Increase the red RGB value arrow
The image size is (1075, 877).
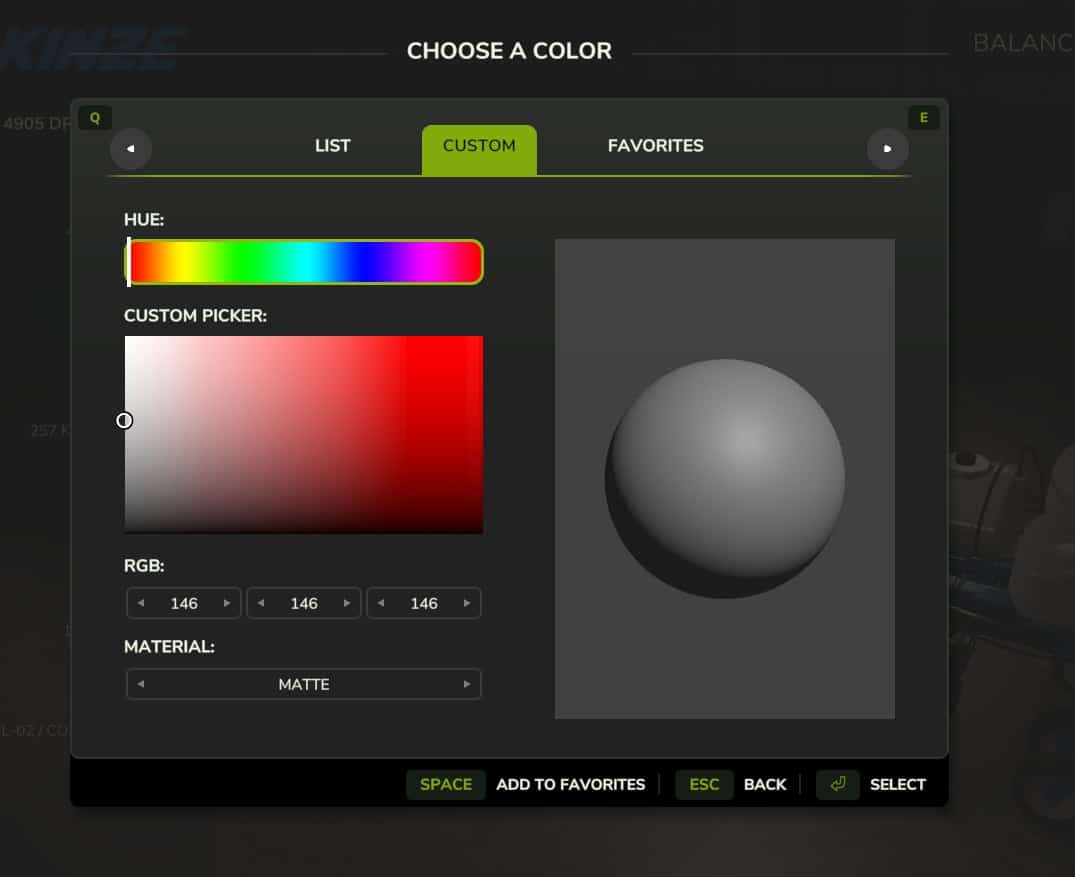coord(227,603)
